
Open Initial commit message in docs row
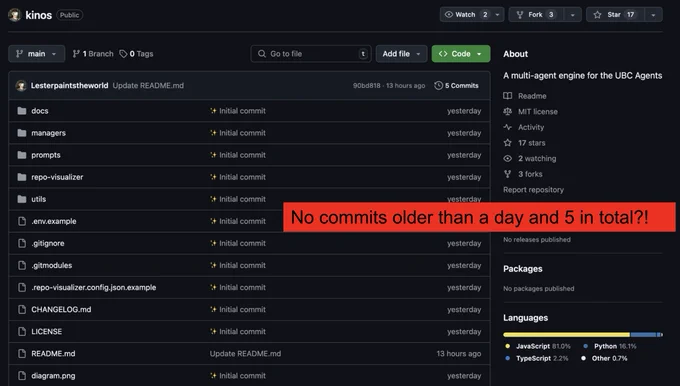point(242,111)
